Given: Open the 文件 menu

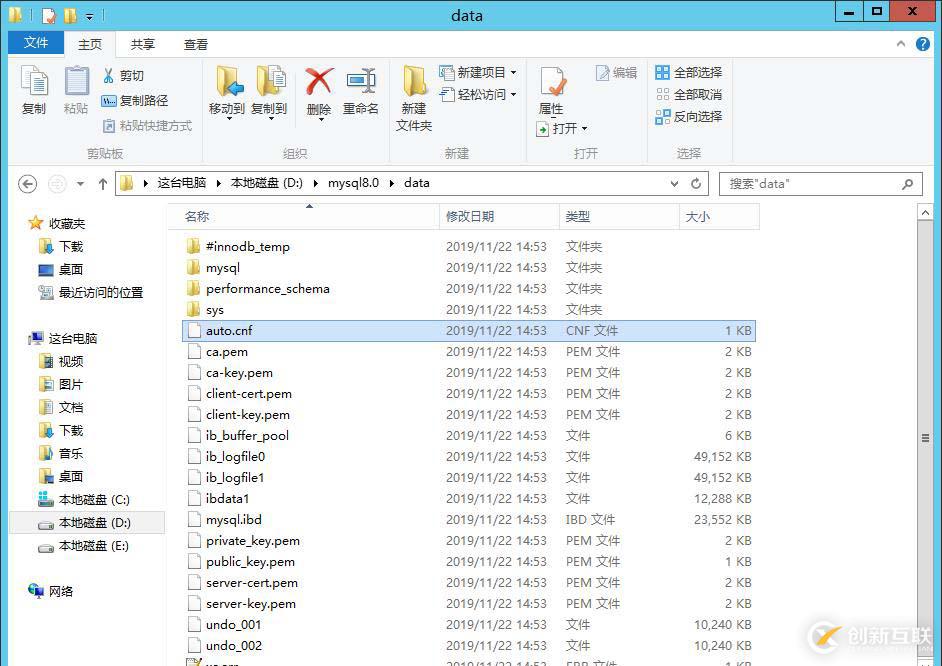Looking at the screenshot, I should (x=35, y=43).
